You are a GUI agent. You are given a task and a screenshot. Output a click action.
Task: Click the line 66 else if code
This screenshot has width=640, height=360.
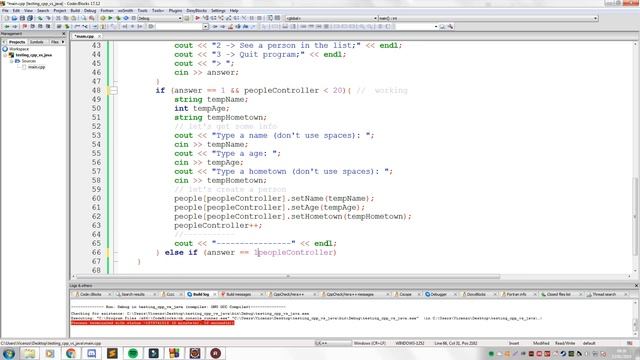pos(247,253)
